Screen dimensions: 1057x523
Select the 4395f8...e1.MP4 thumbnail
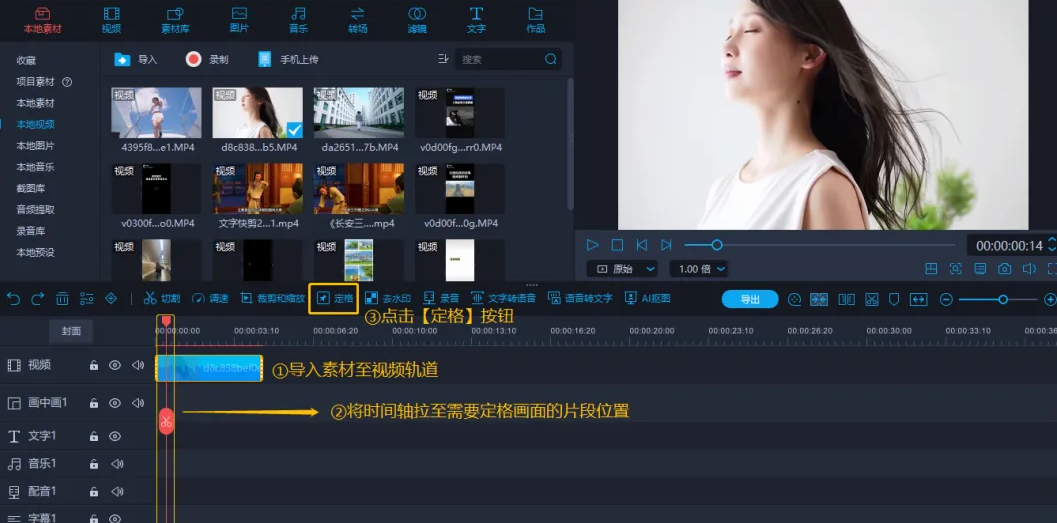(x=156, y=113)
